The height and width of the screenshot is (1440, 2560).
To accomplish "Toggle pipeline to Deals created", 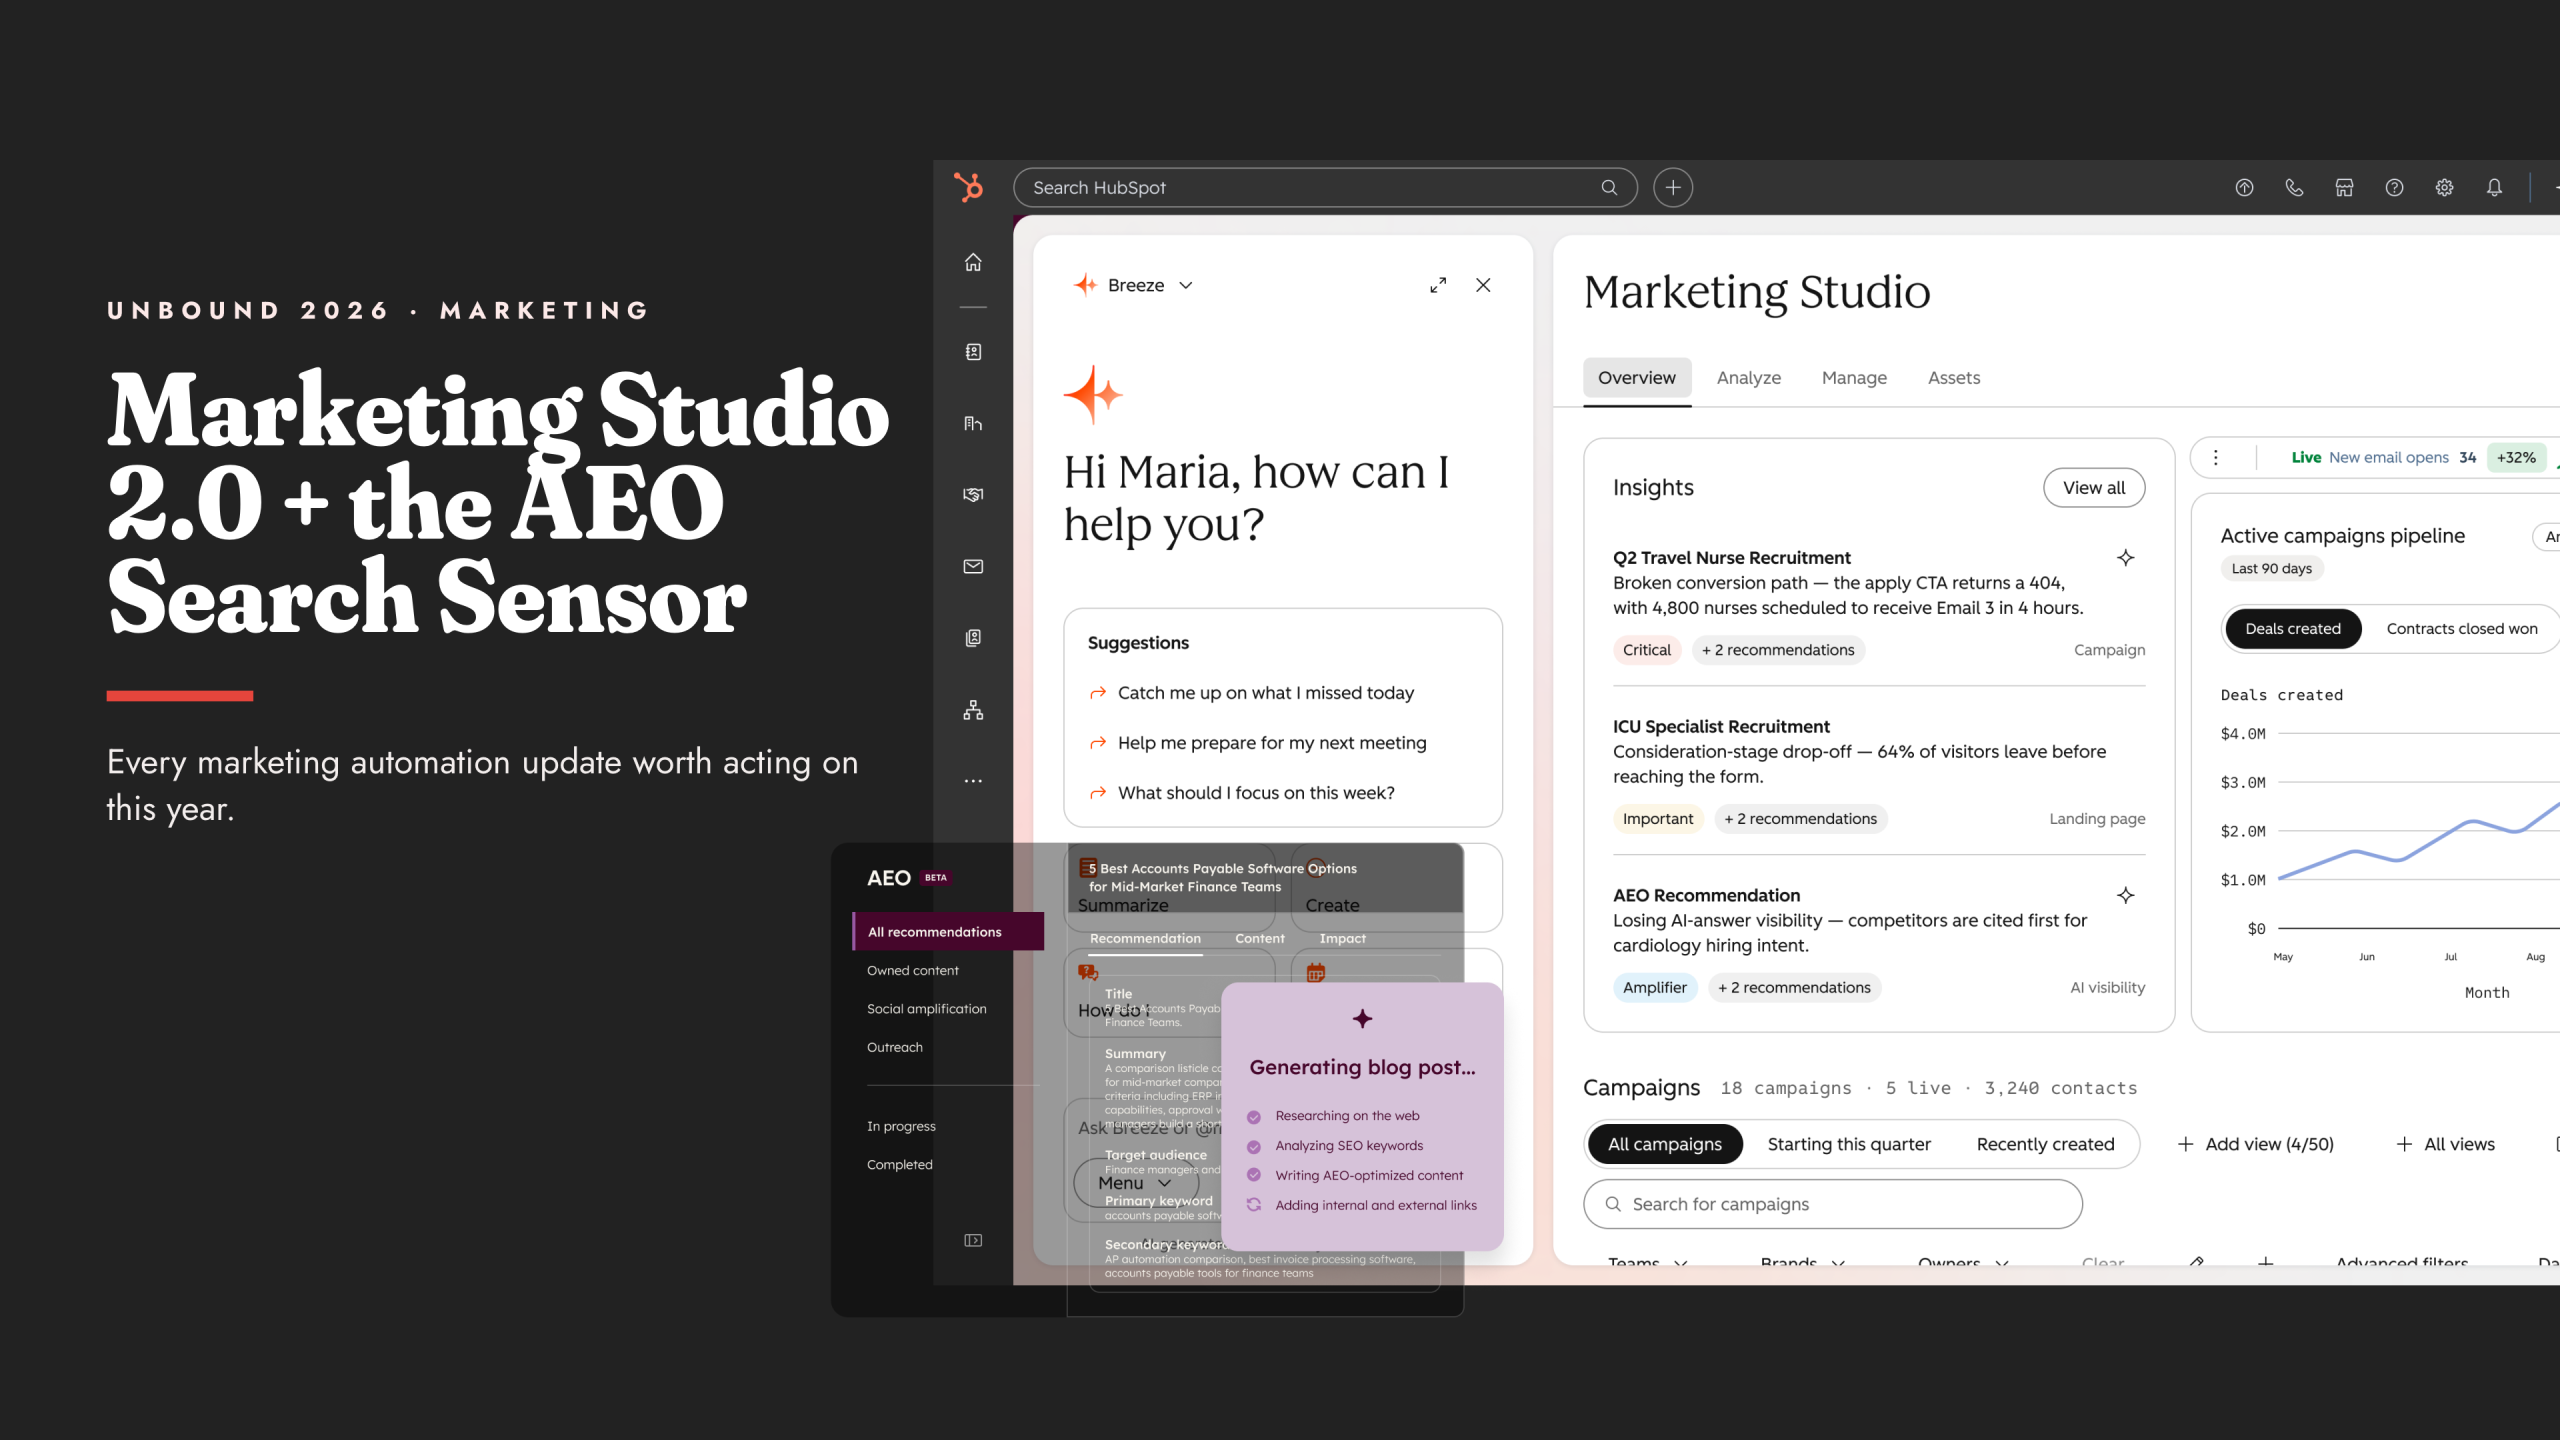I will 2293,629.
